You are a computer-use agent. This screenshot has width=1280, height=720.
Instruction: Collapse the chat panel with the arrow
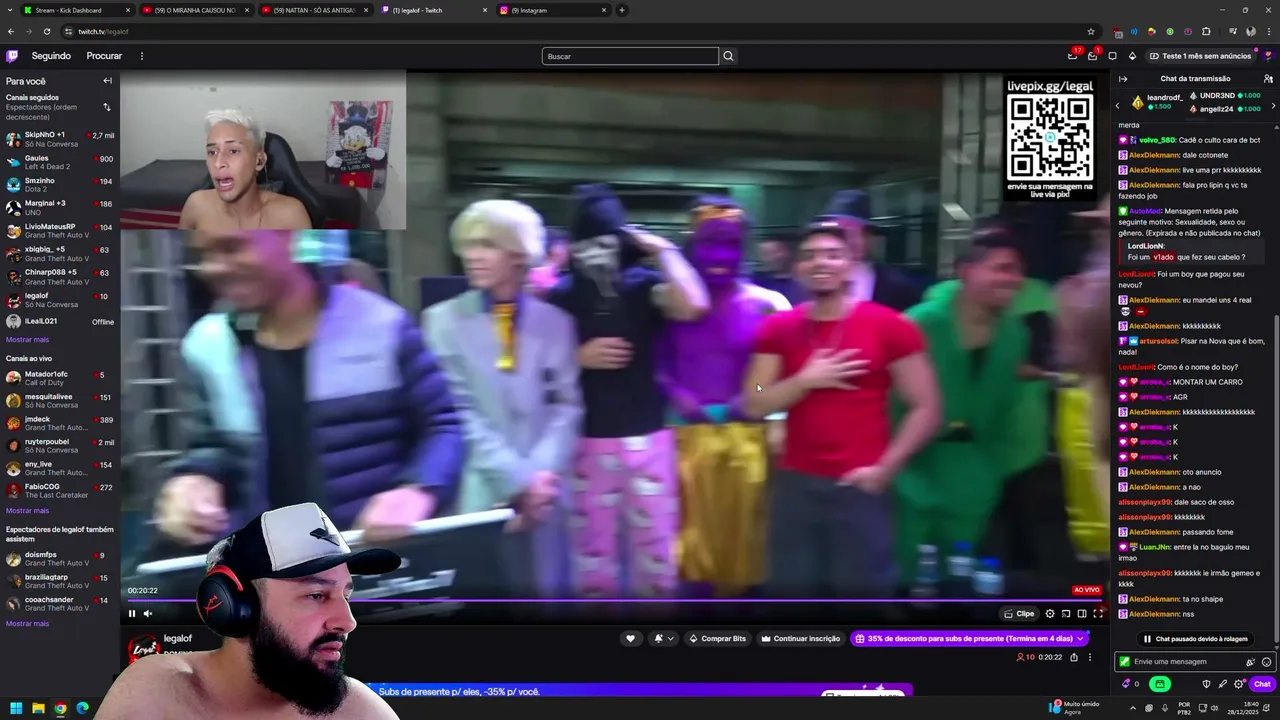[1123, 79]
